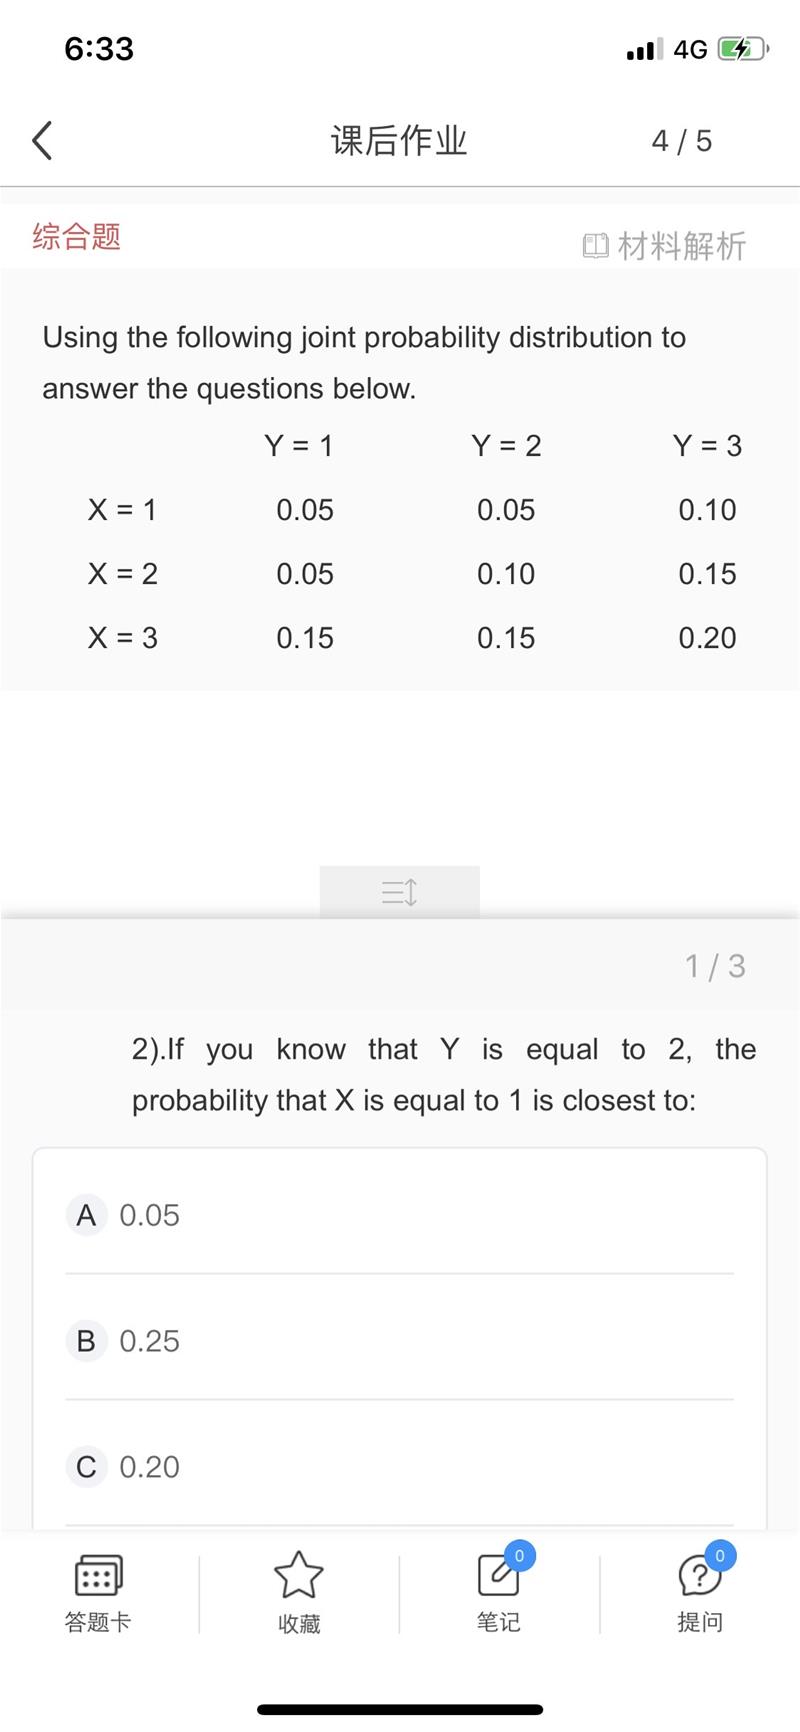800x1732 pixels.
Task: Click the book icon beside 材料解析
Action: click(595, 246)
